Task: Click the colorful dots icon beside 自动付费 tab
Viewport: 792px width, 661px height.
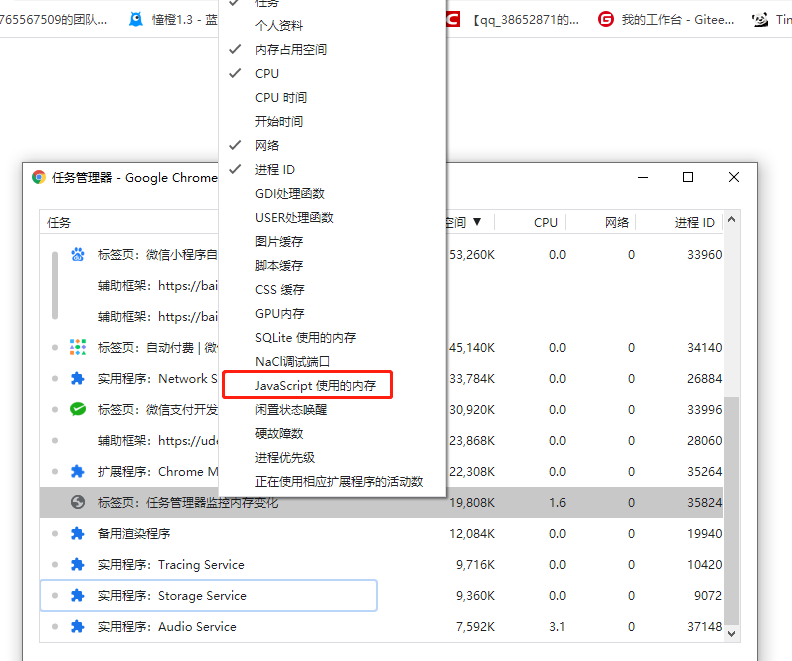Action: [78, 347]
